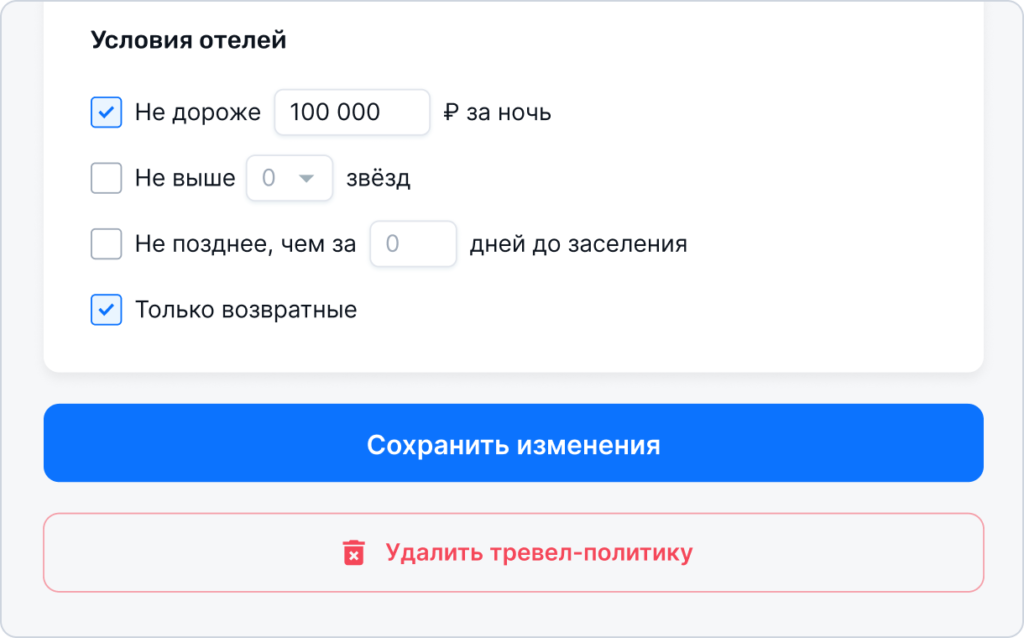The image size is (1024, 638).
Task: Select the "Не позднее, чем за" label
Action: pos(246,244)
